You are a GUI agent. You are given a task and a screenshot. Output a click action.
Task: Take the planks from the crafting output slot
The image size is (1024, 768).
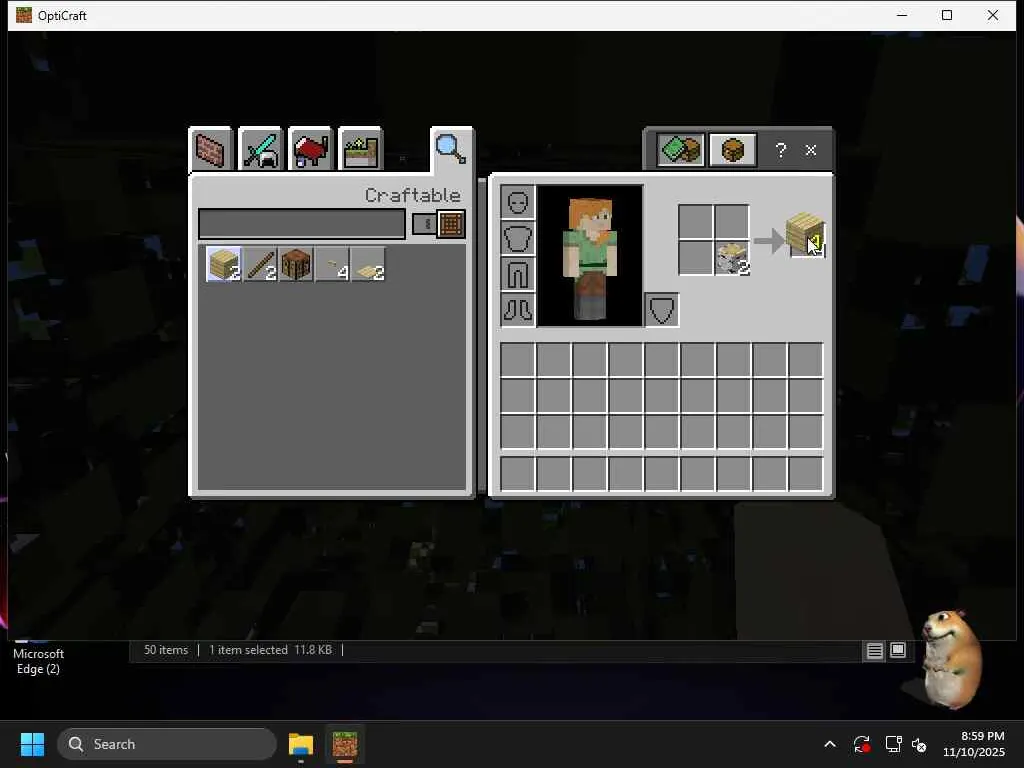pos(805,234)
